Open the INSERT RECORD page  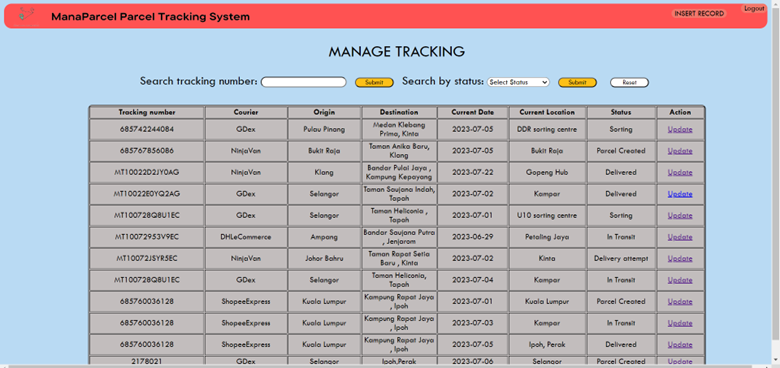point(699,13)
